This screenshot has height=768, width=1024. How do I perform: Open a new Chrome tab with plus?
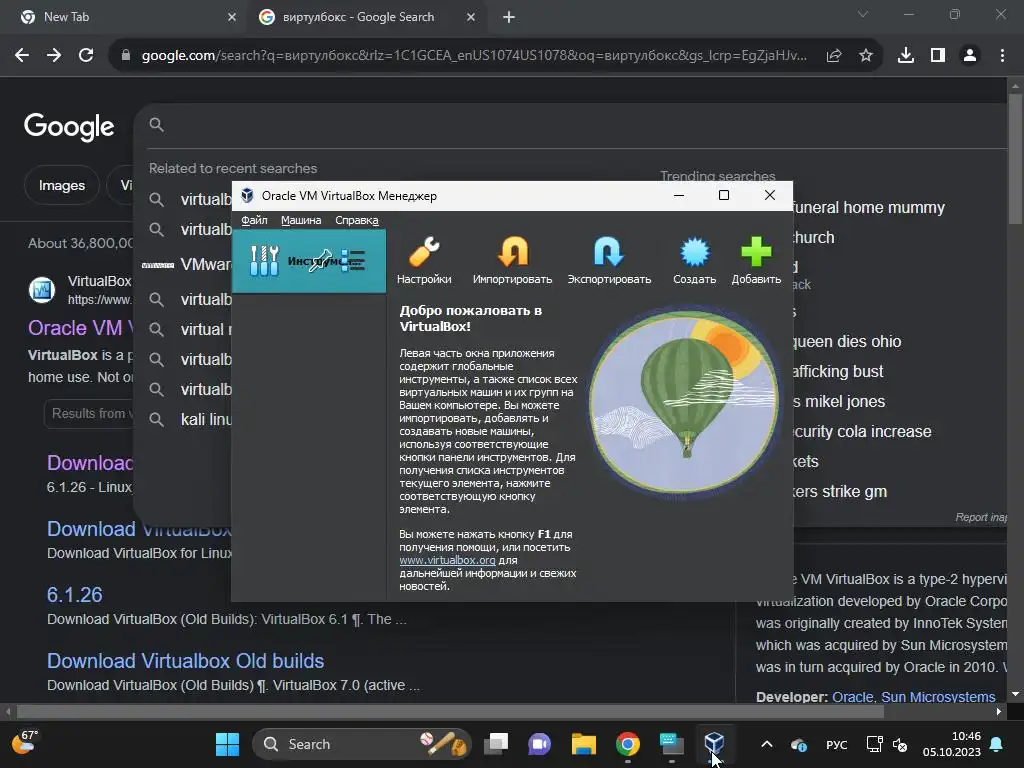point(509,17)
